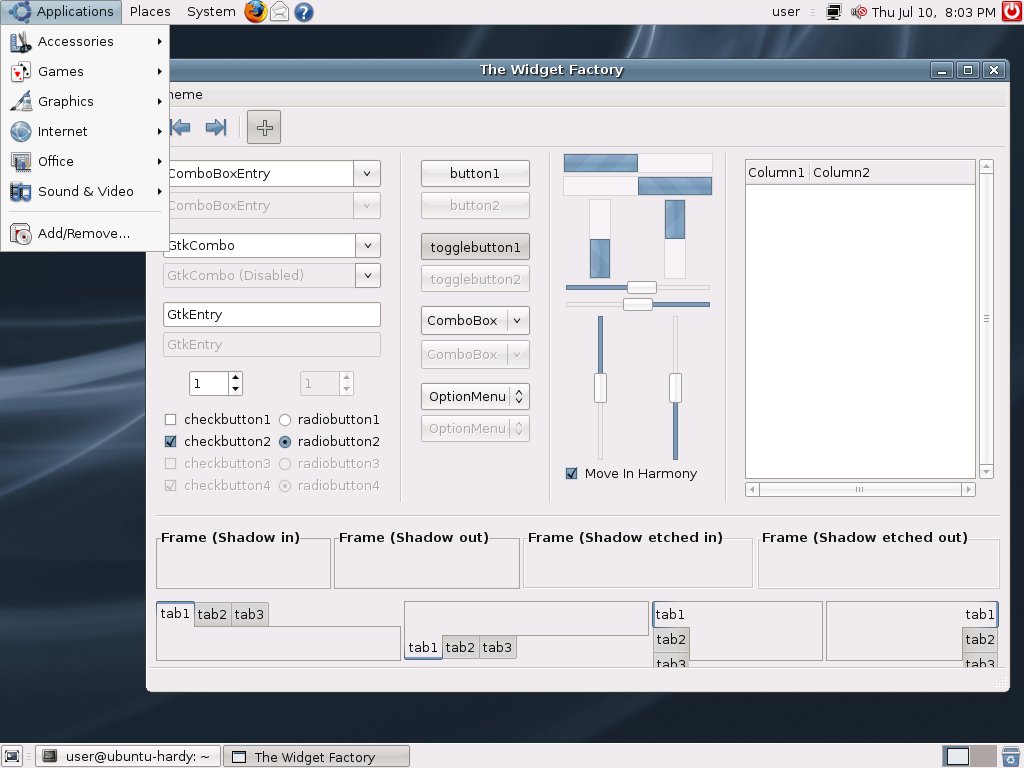Click the Games cards icon
The width and height of the screenshot is (1024, 768).
(x=20, y=72)
